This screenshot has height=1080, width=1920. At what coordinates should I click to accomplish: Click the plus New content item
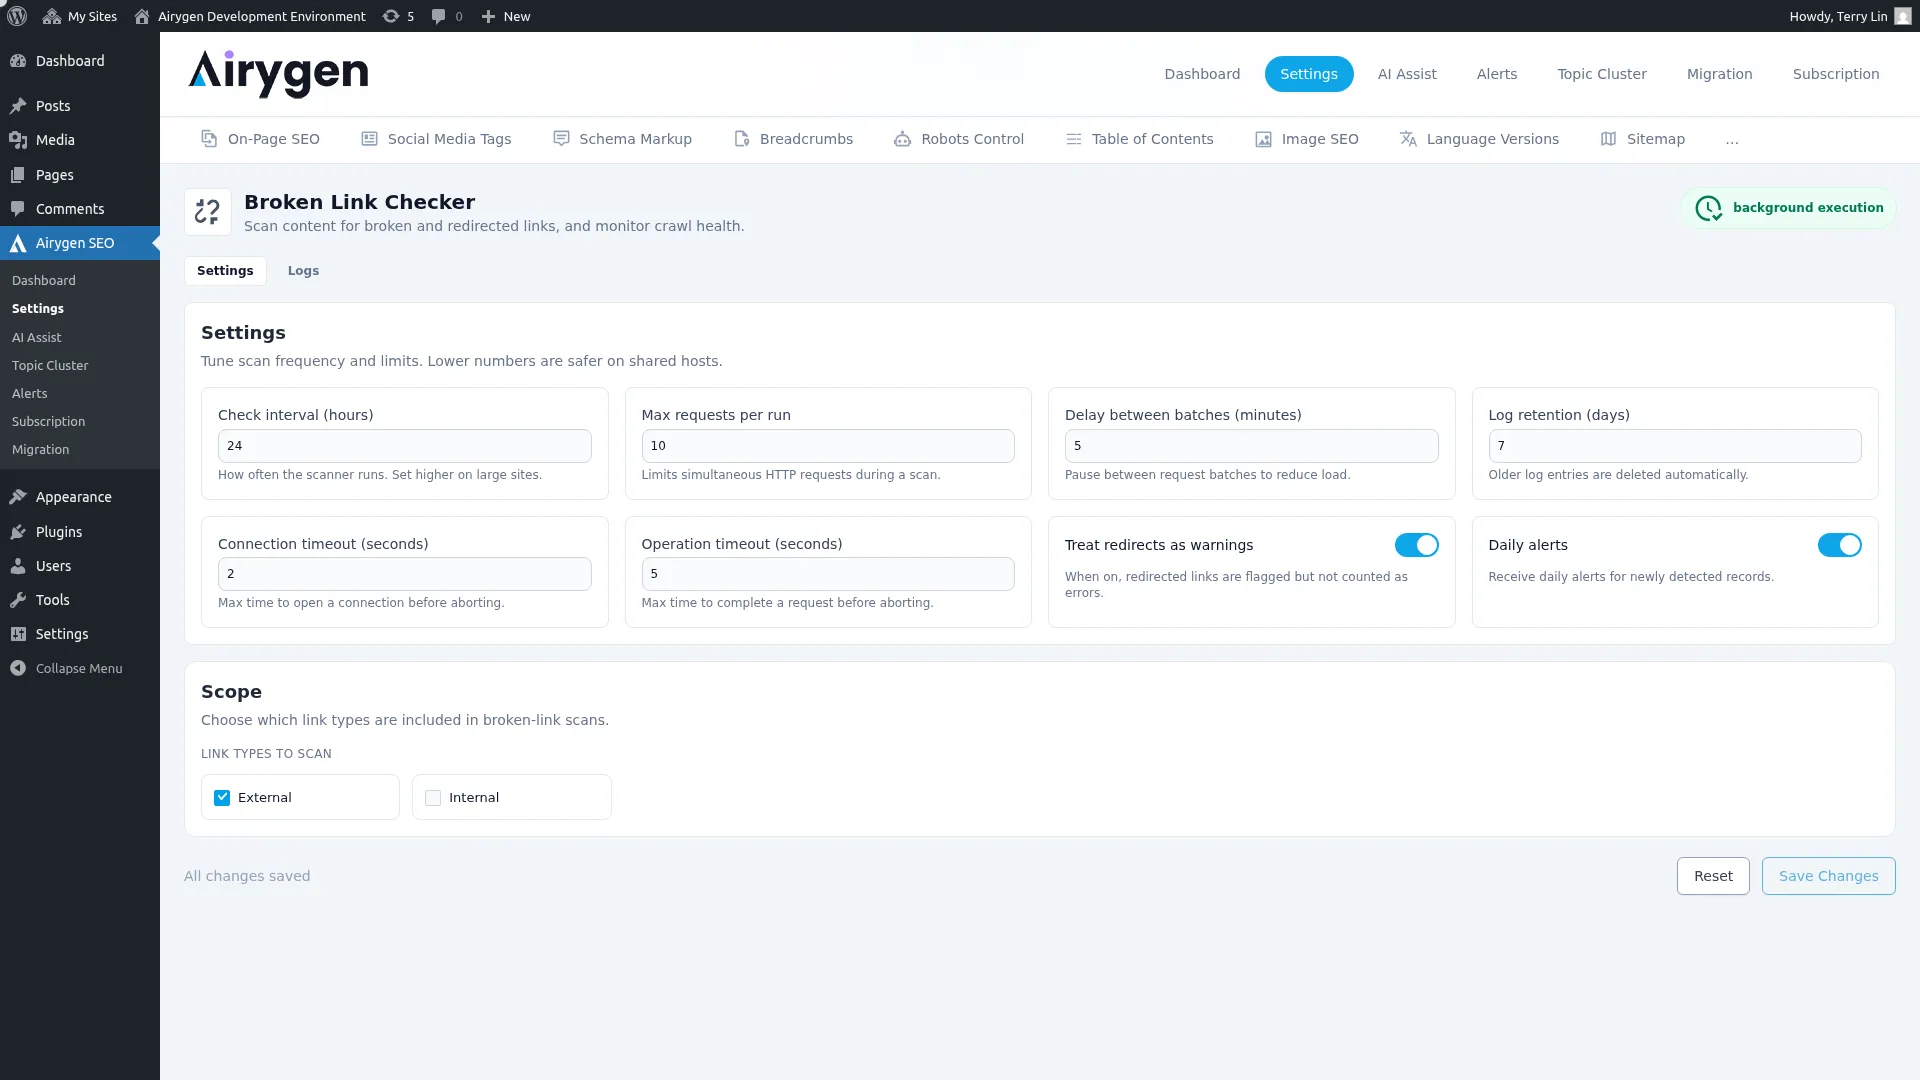506,16
